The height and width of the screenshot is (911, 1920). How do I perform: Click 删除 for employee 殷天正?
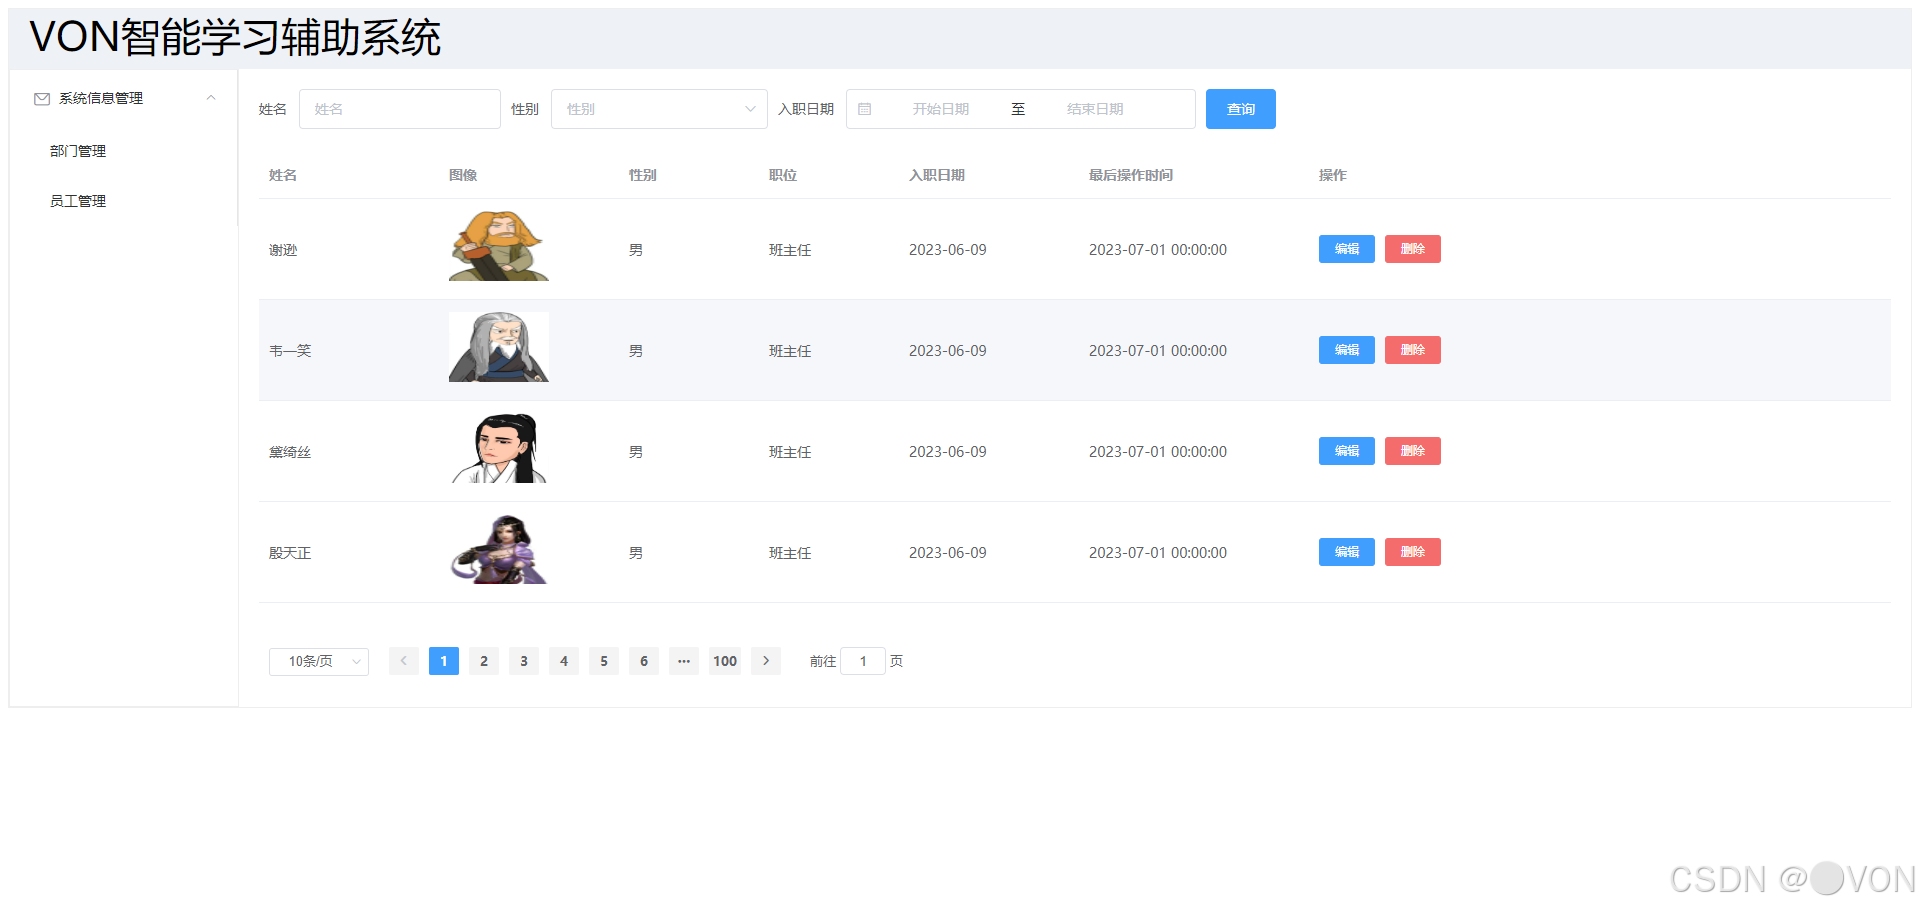click(x=1412, y=552)
